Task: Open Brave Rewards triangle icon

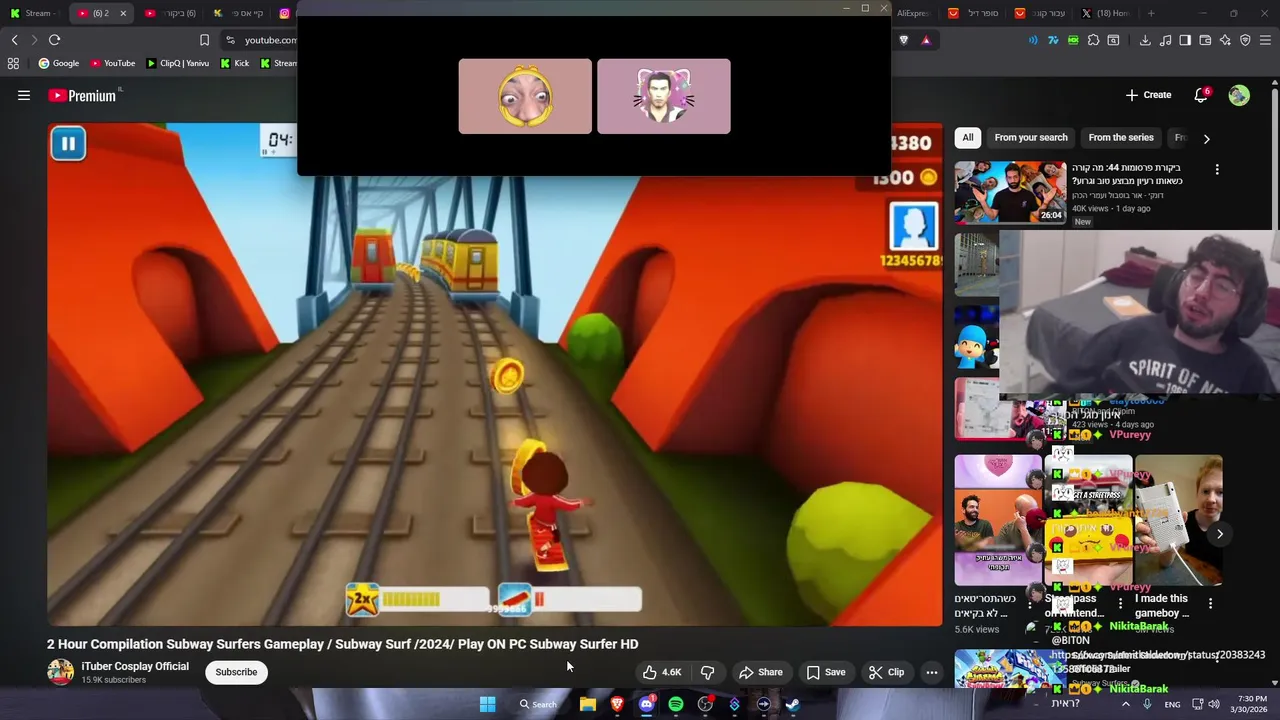Action: 926,40
